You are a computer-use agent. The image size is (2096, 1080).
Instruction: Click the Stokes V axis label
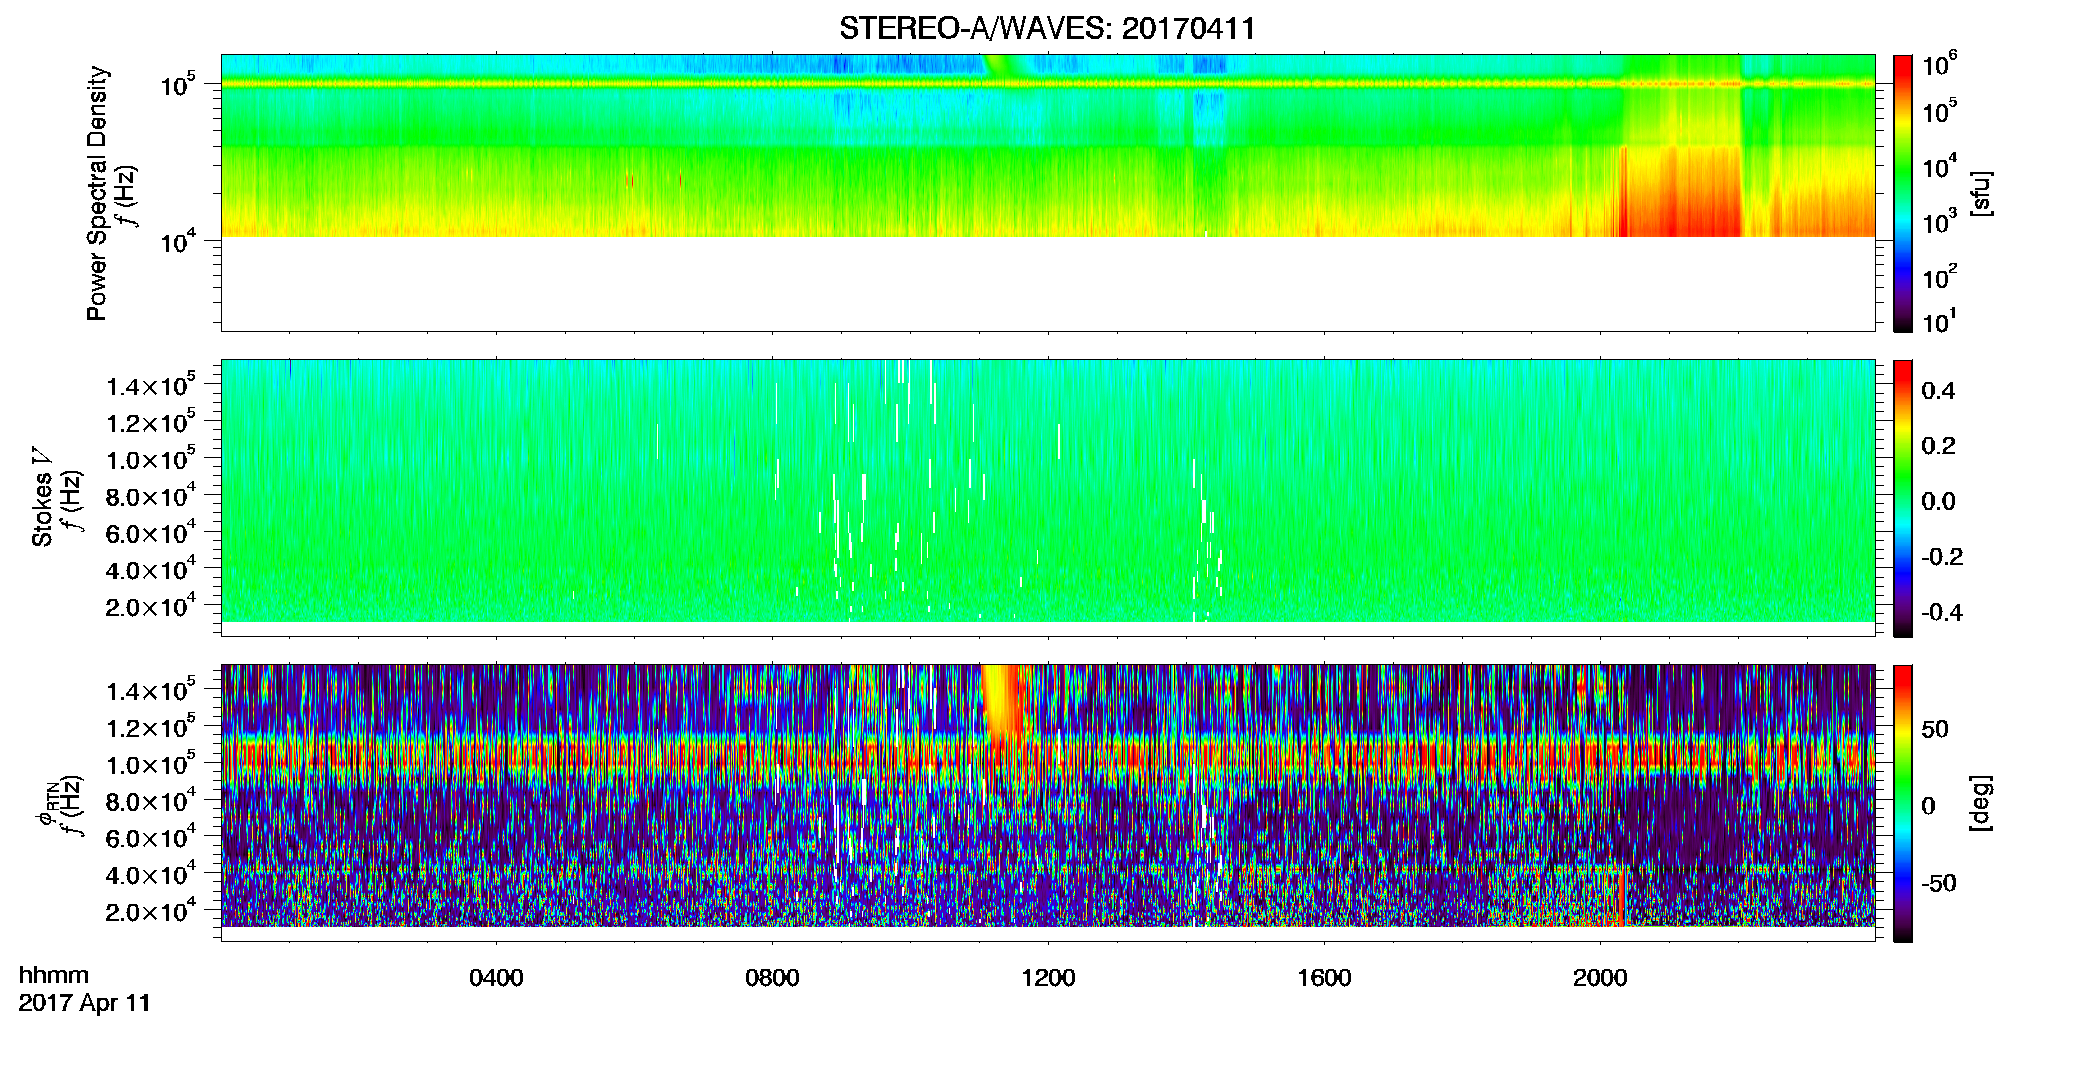point(43,497)
